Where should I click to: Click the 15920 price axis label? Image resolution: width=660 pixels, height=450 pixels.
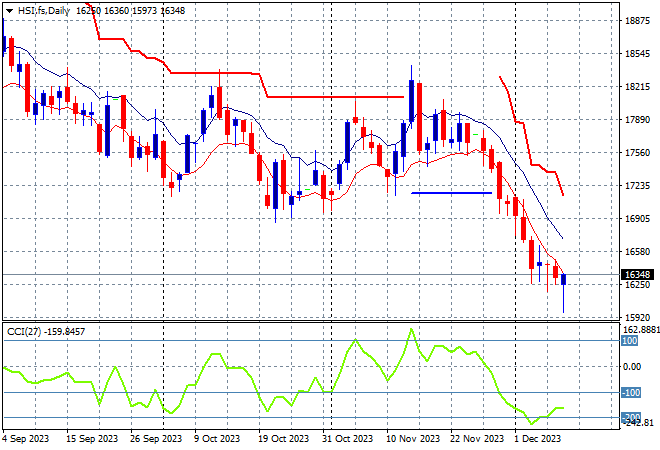(636, 318)
